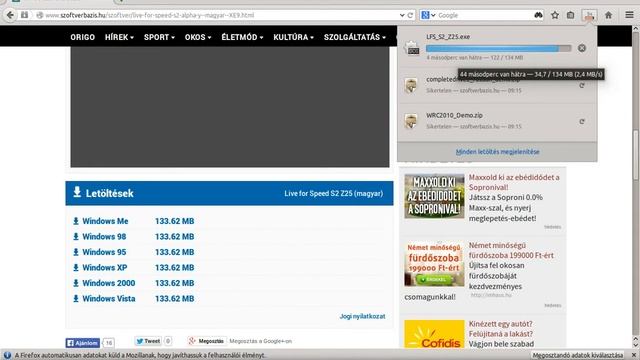The width and height of the screenshot is (640, 360).
Task: Expand the KULTÚRA navigation menu
Action: click(x=293, y=37)
